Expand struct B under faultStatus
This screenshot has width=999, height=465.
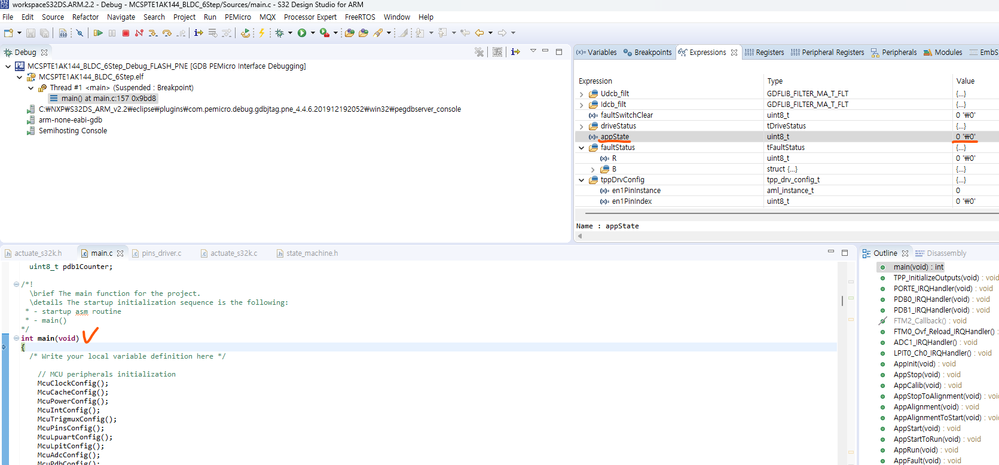[593, 169]
